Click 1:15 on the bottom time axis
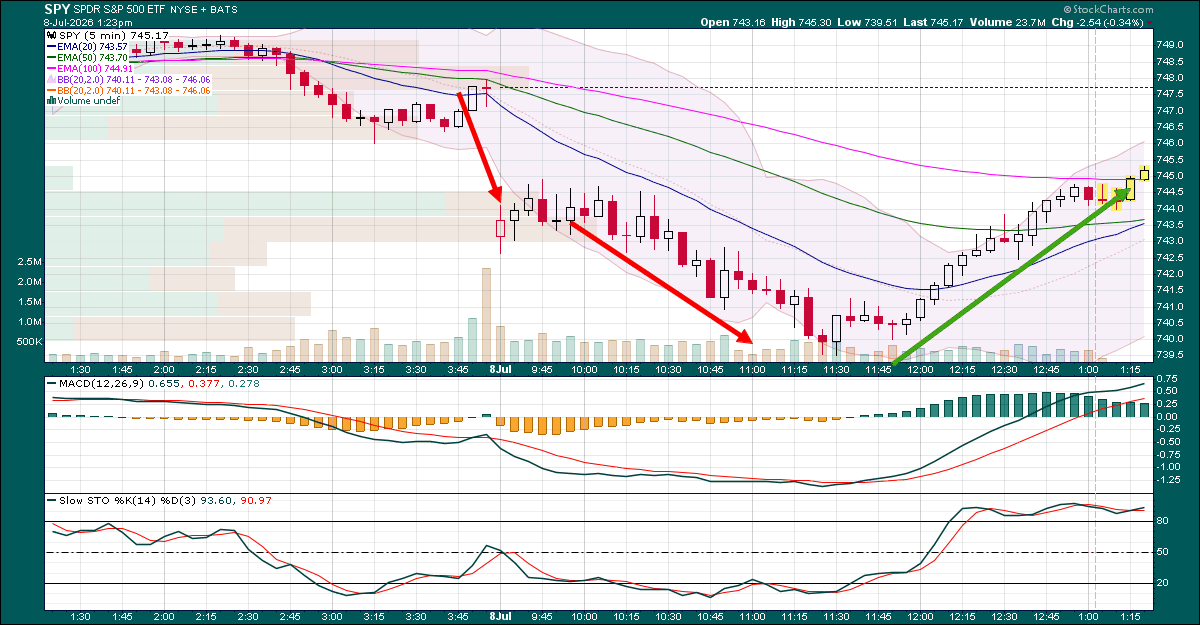Viewport: 1200px width, 625px height. (1130, 617)
